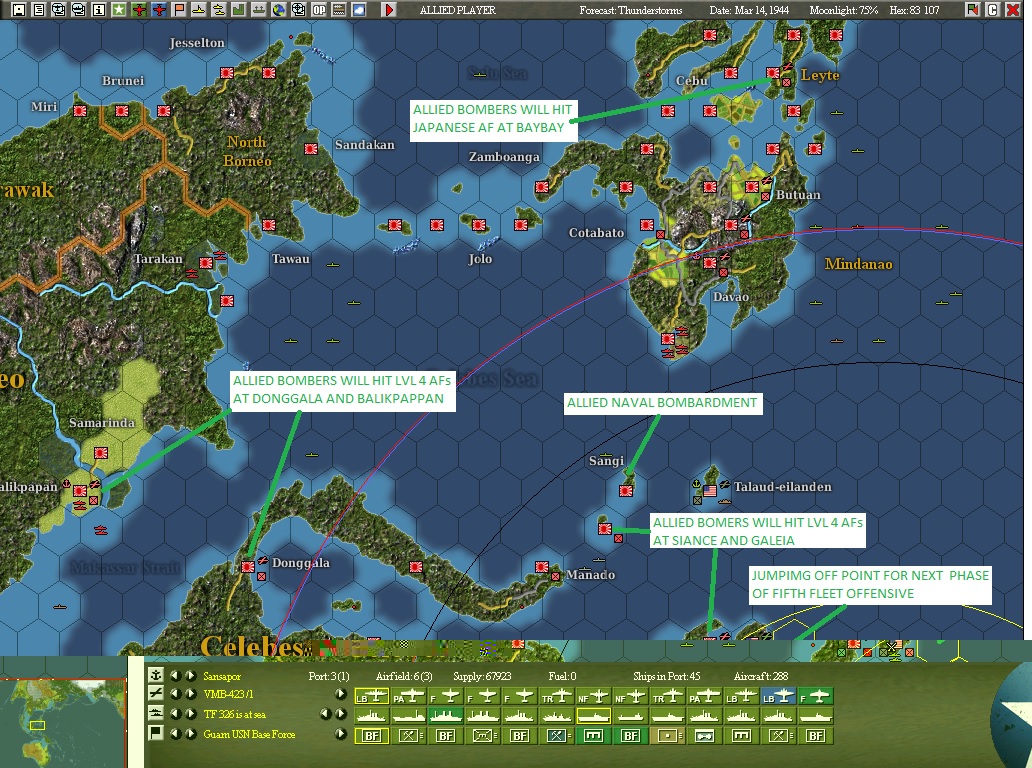The width and height of the screenshot is (1032, 768).
Task: Click 'TF 326 is at sea' text
Action: [x=235, y=714]
